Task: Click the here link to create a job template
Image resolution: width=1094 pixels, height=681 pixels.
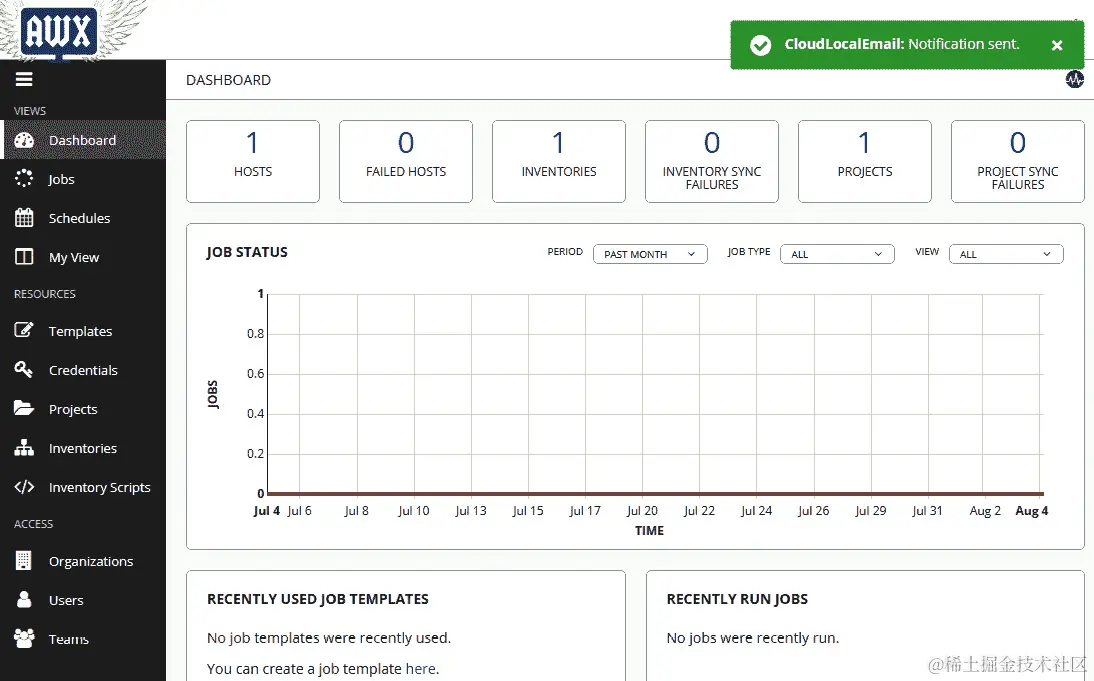Action: click(x=421, y=668)
